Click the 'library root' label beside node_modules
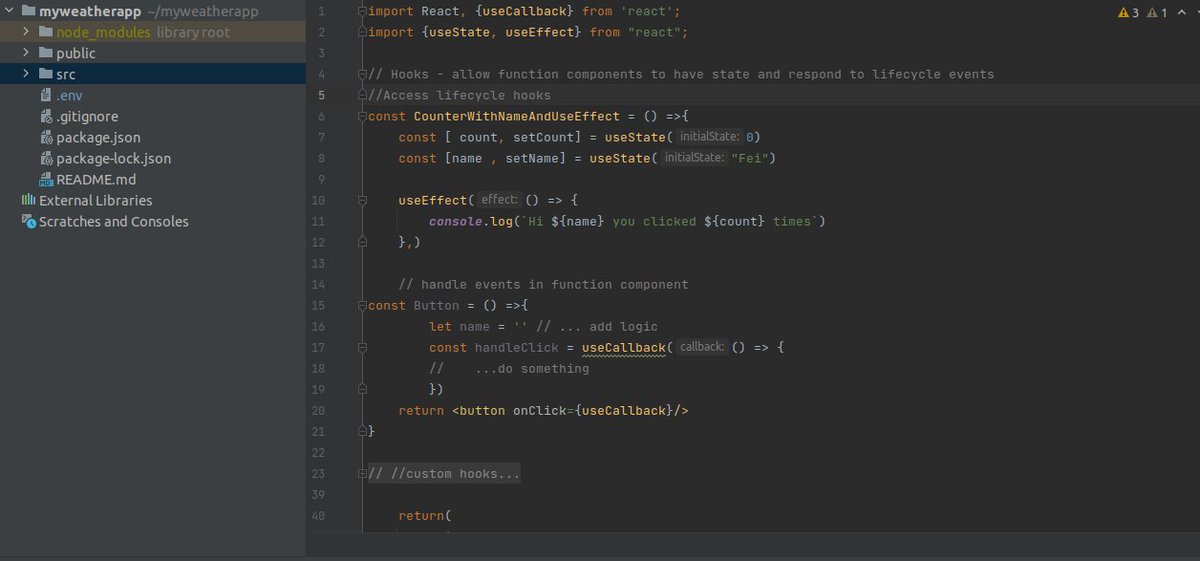The image size is (1200, 561). coord(193,32)
